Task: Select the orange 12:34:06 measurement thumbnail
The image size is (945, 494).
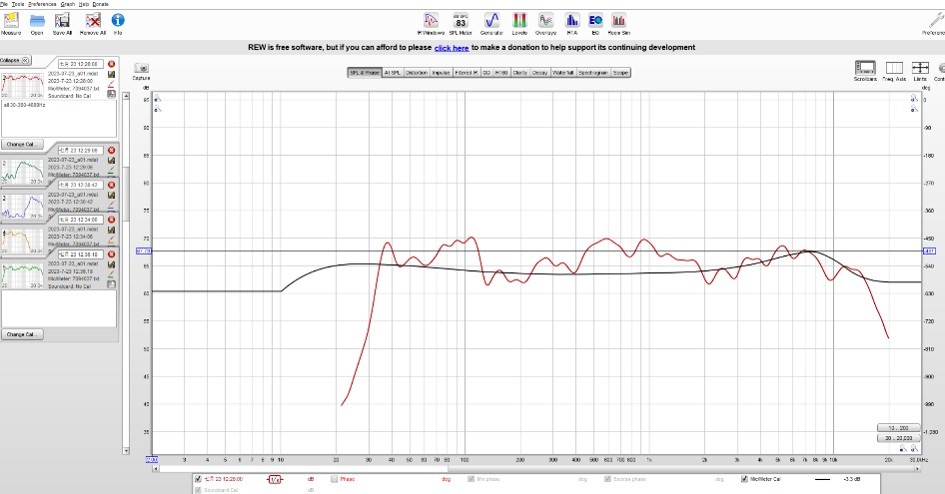Action: pyautogui.click(x=23, y=241)
